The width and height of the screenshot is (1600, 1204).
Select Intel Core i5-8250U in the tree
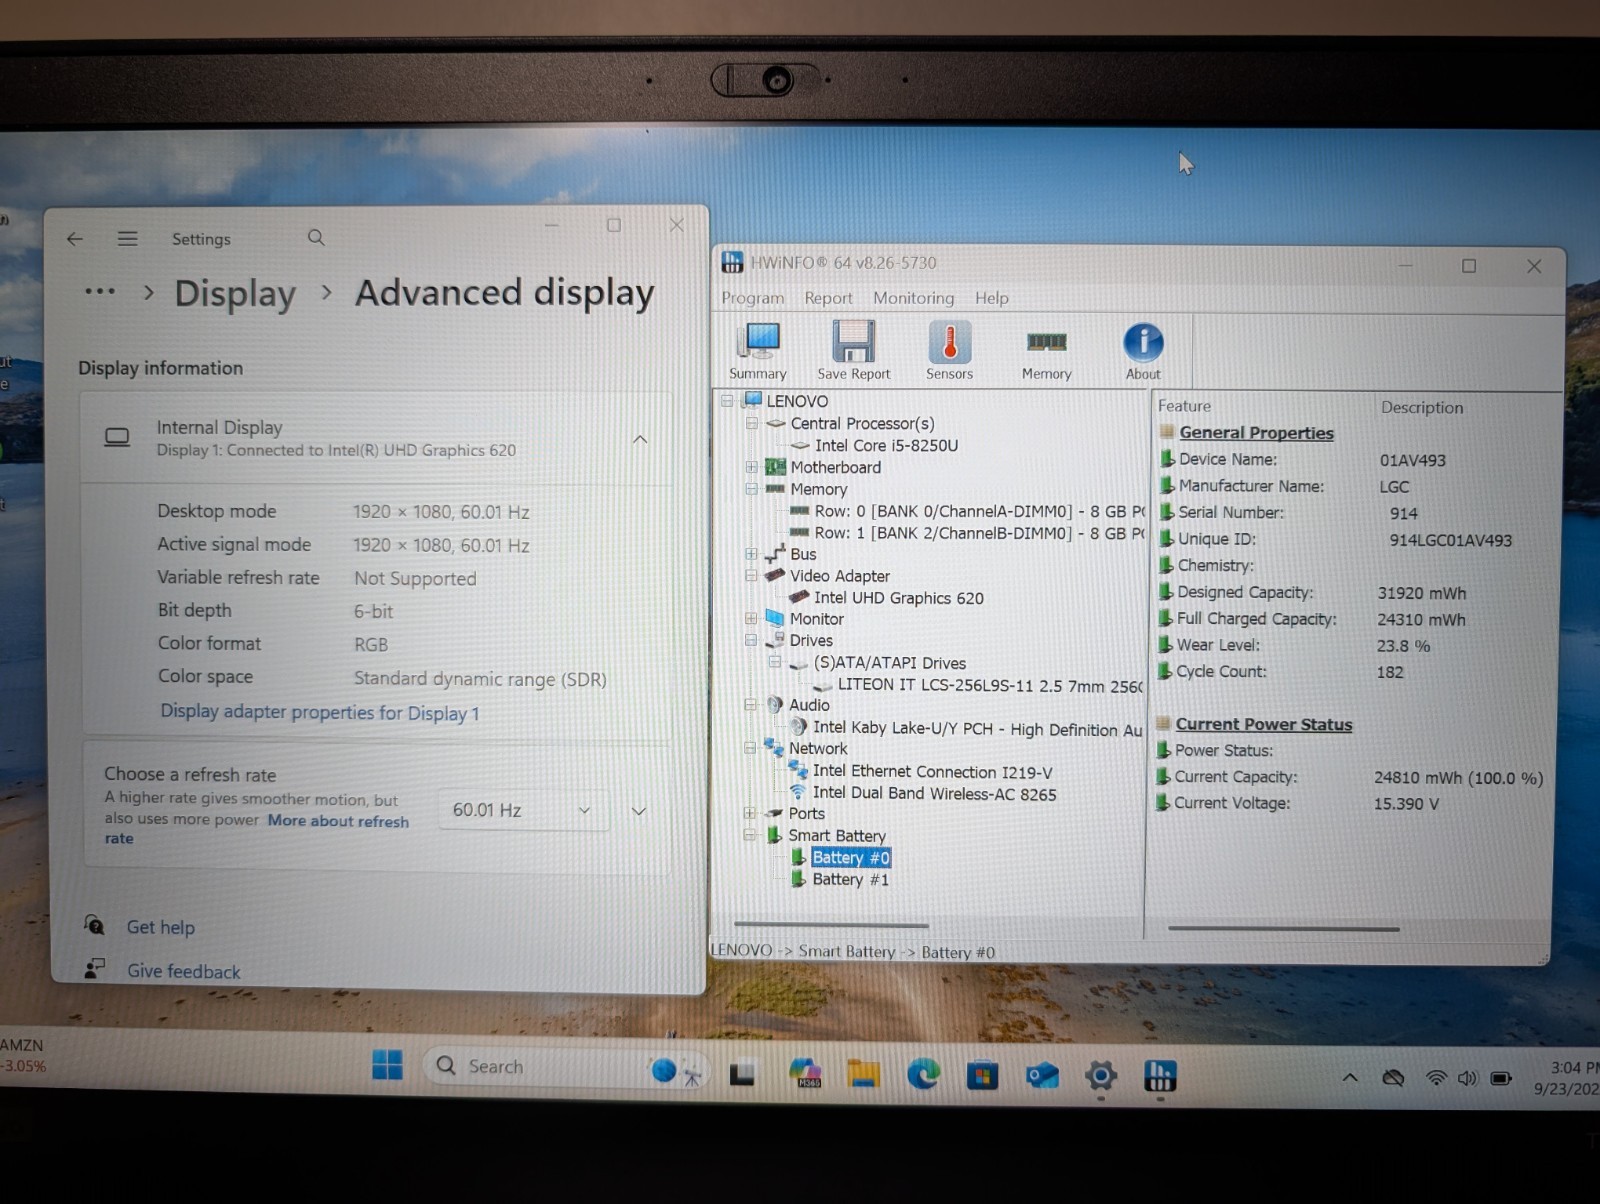[886, 446]
